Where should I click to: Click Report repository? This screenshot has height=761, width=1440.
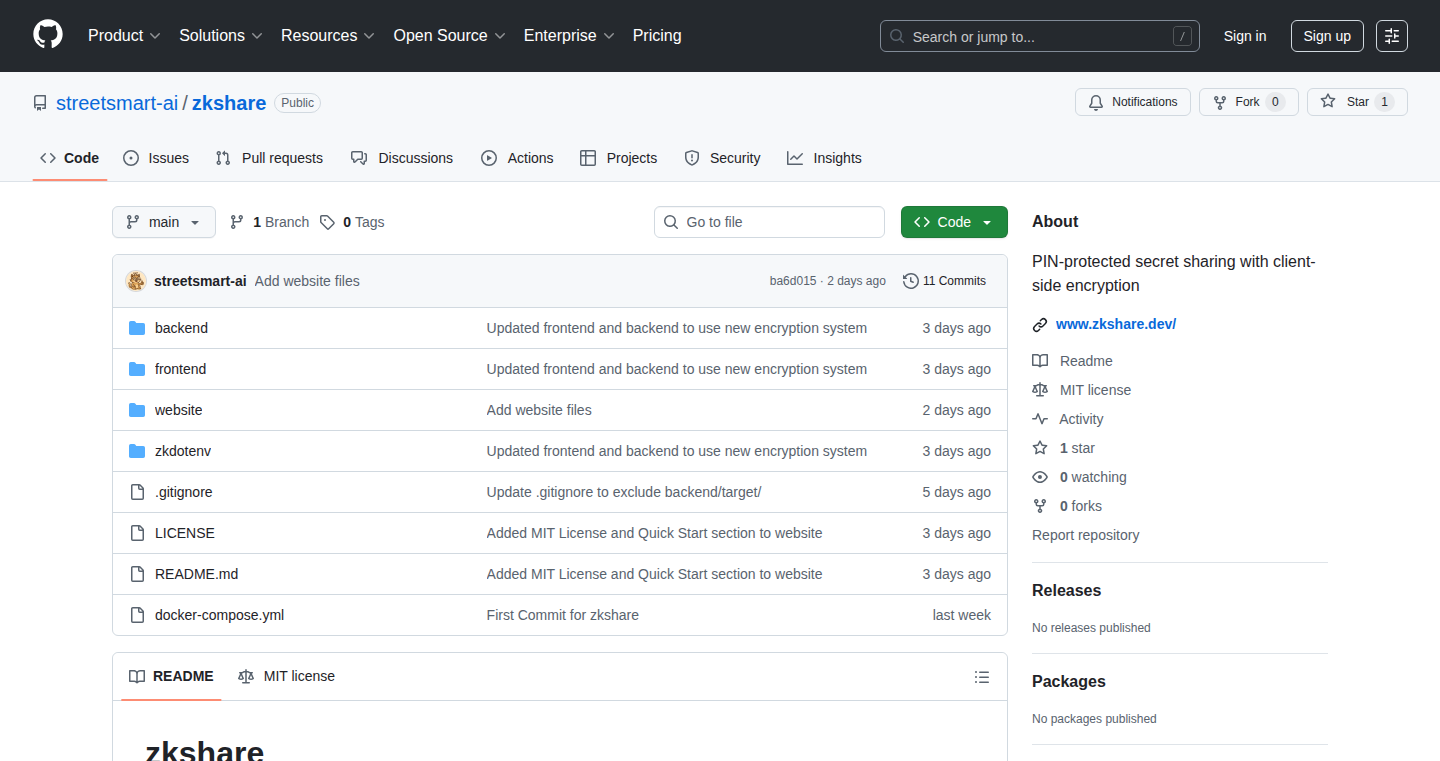(1085, 535)
